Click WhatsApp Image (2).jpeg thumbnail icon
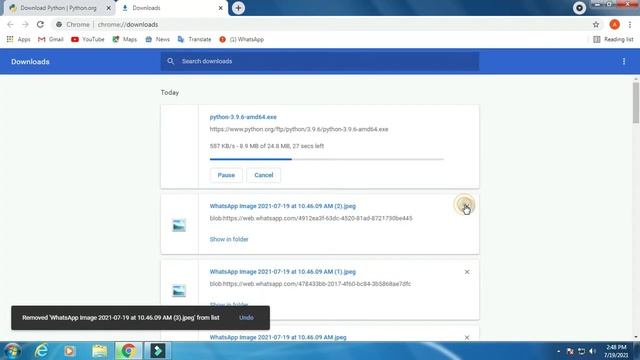 pos(179,225)
